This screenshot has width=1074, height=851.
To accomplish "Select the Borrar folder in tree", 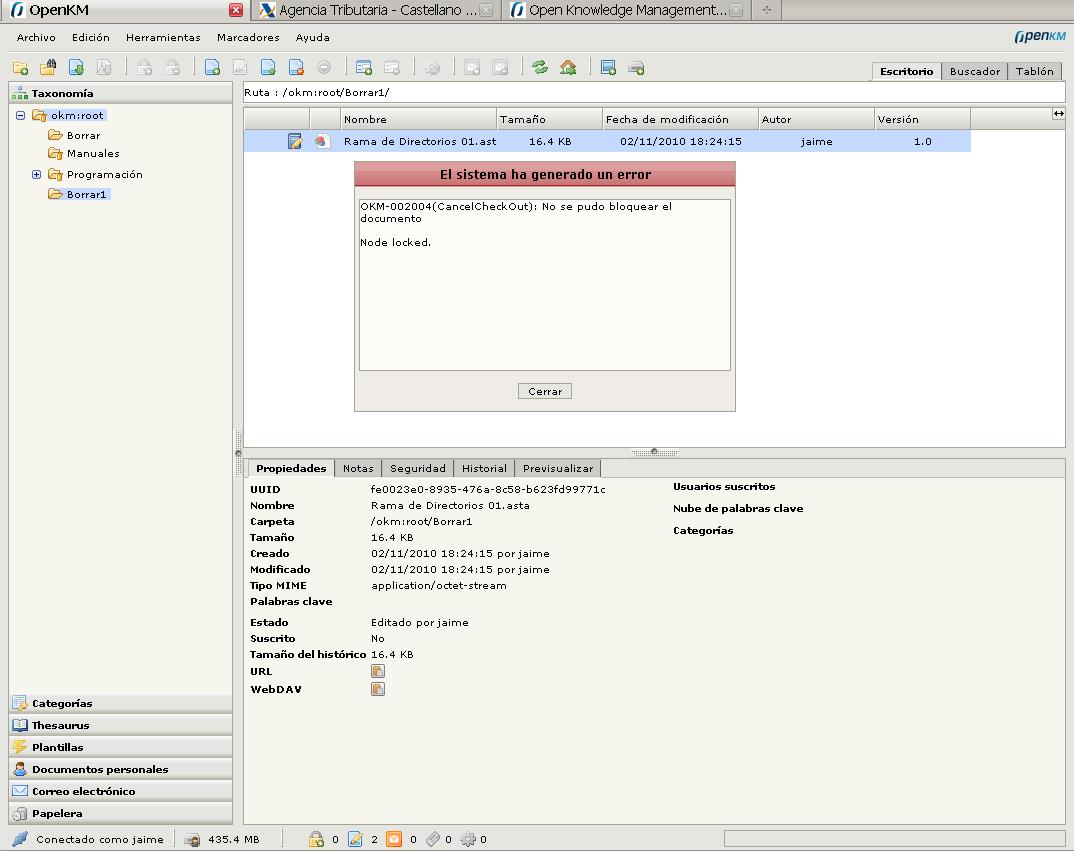I will coord(84,136).
